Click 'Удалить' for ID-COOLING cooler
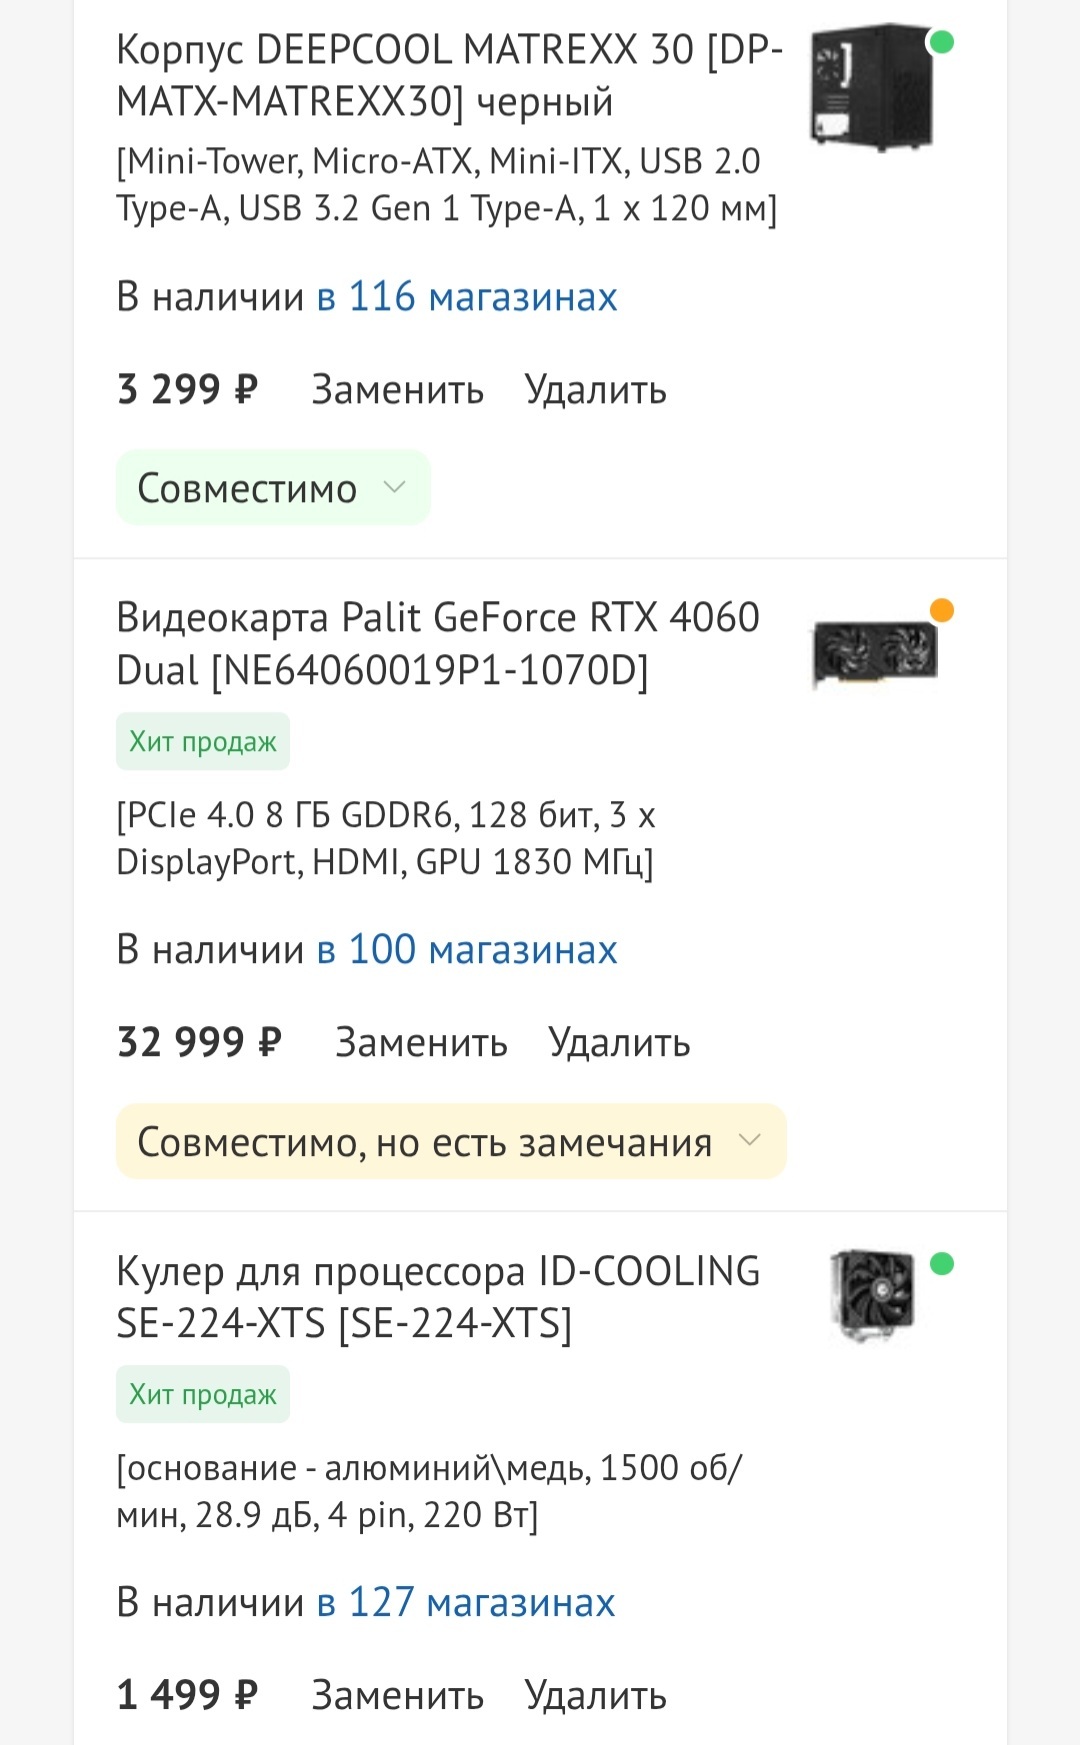The width and height of the screenshot is (1080, 1745). [595, 1695]
